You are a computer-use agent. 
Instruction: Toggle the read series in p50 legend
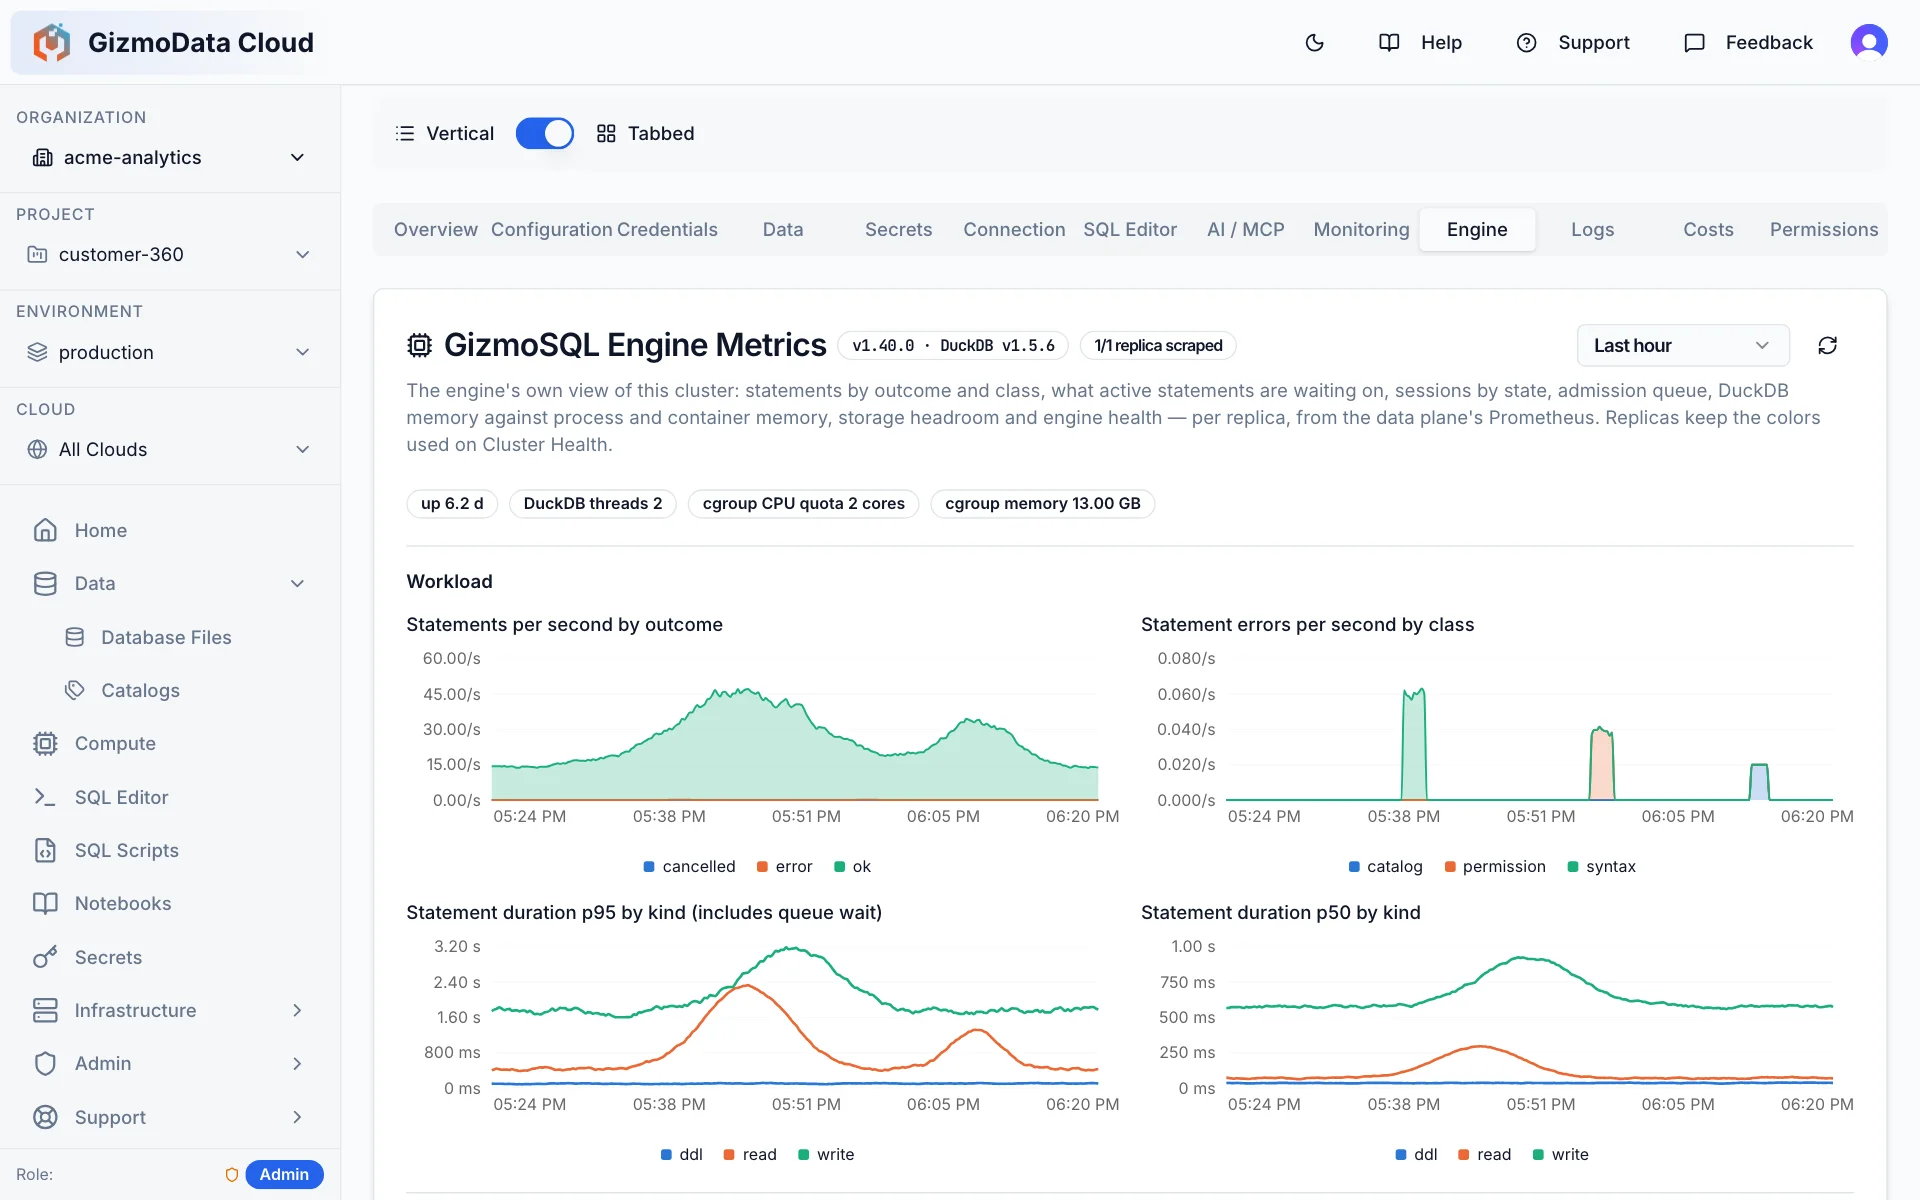click(x=1485, y=1154)
